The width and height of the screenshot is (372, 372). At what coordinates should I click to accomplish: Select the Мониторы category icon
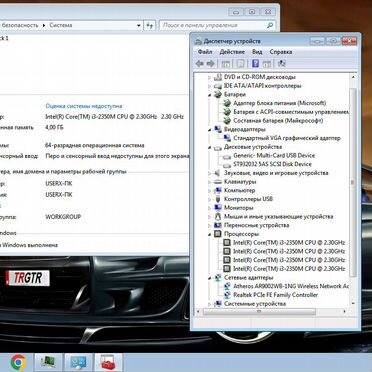click(218, 208)
